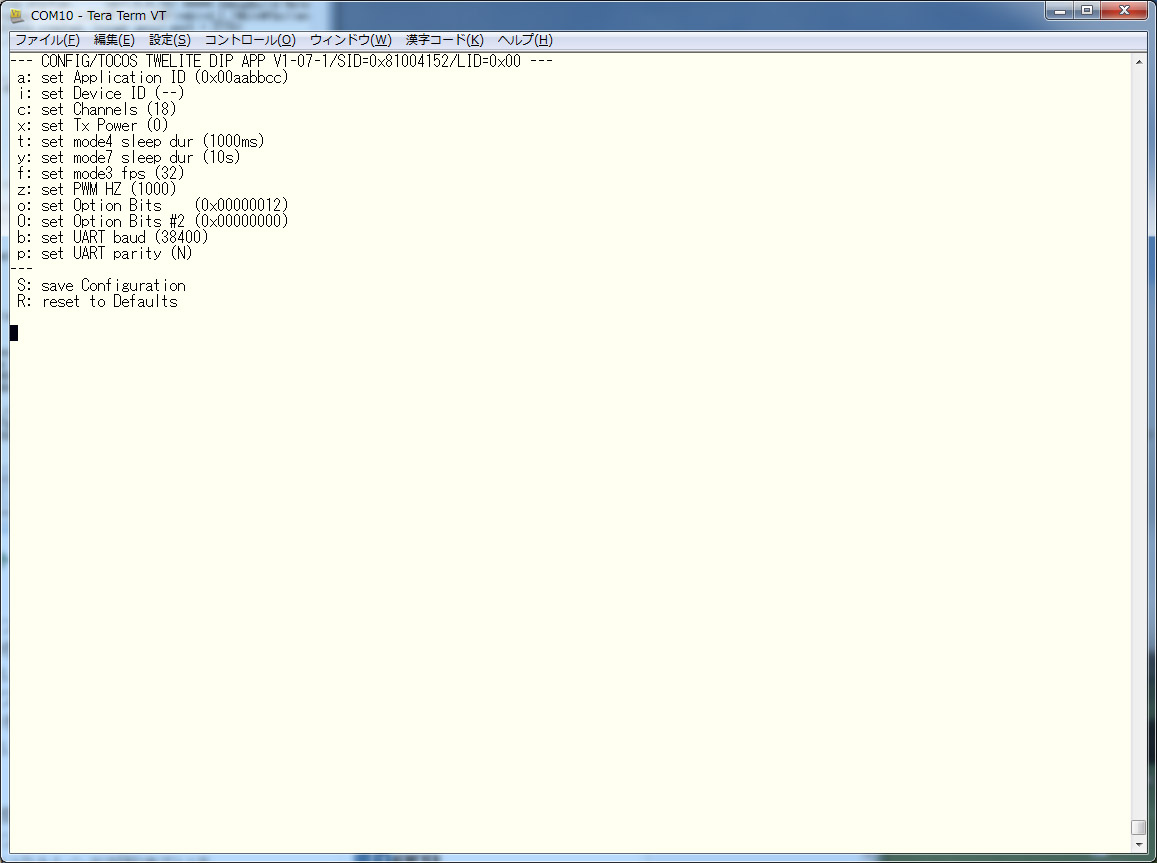Click the 'y: set mode7 sleep dur' line
Image resolution: width=1157 pixels, height=863 pixels.
point(128,158)
